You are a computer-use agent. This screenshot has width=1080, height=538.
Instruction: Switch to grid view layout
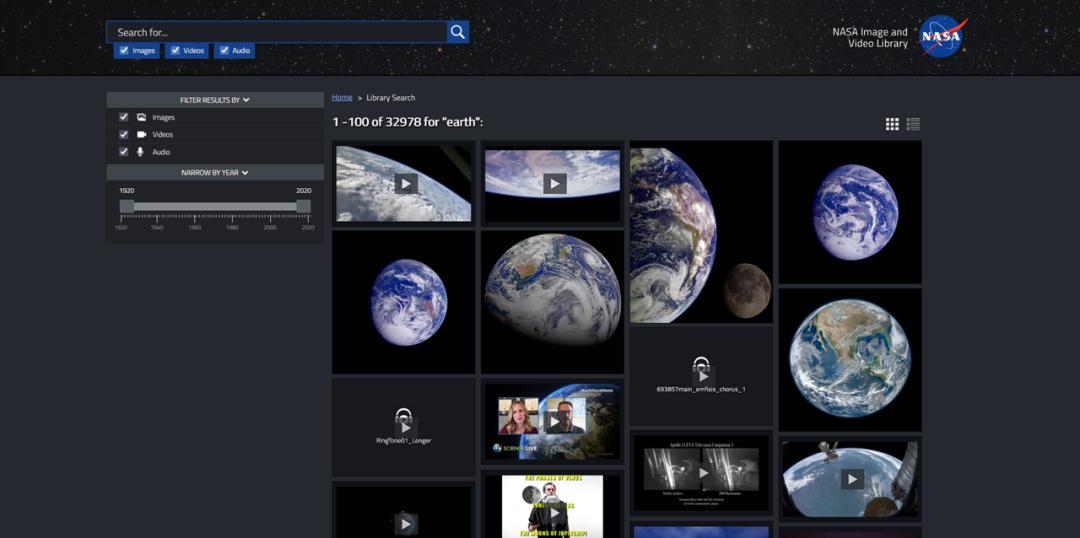click(892, 124)
